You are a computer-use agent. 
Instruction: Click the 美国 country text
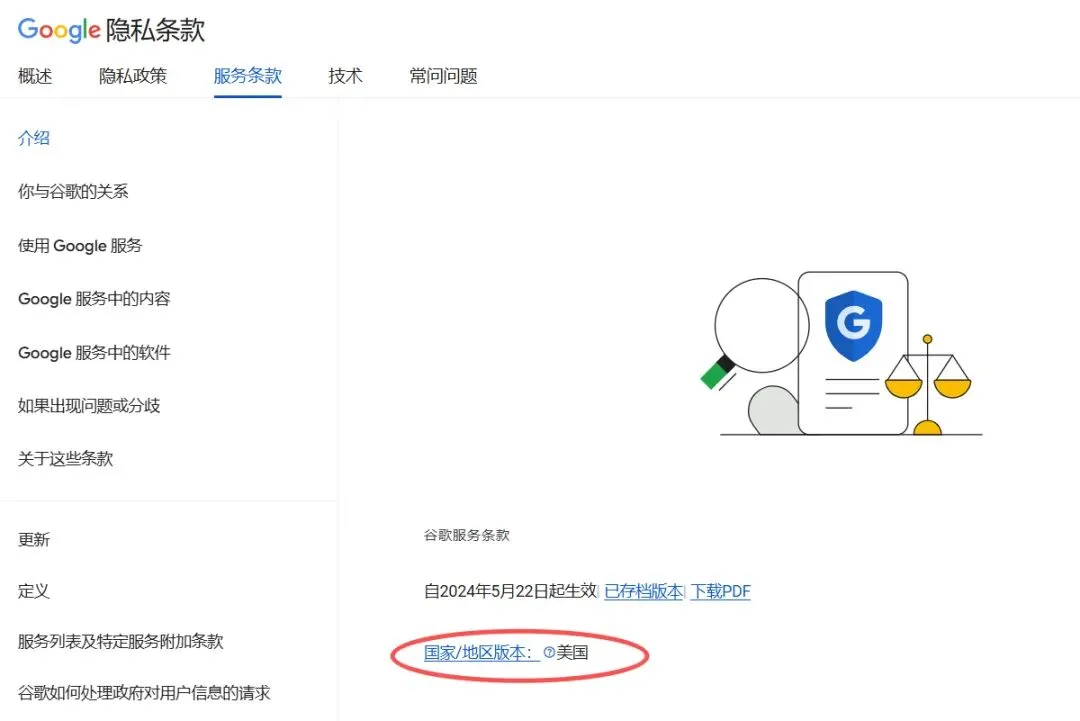pos(572,653)
